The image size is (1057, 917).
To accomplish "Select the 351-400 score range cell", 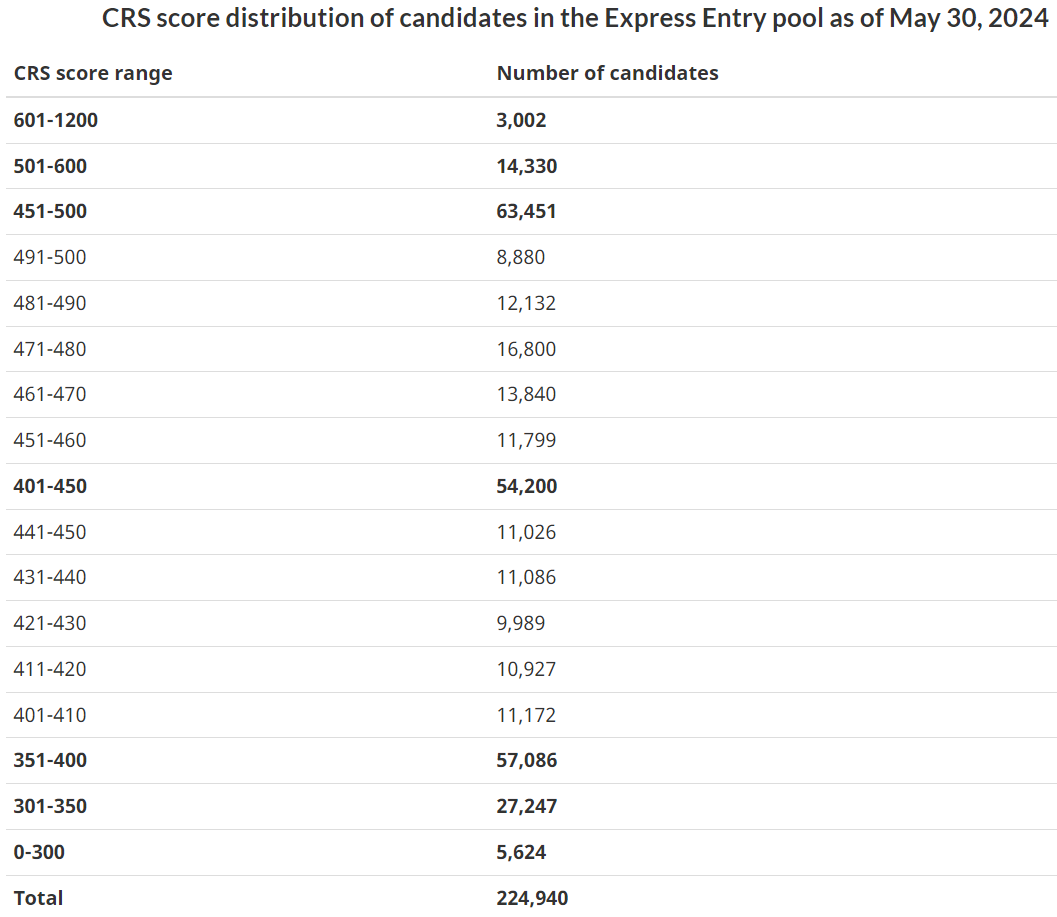I will 50,761.
